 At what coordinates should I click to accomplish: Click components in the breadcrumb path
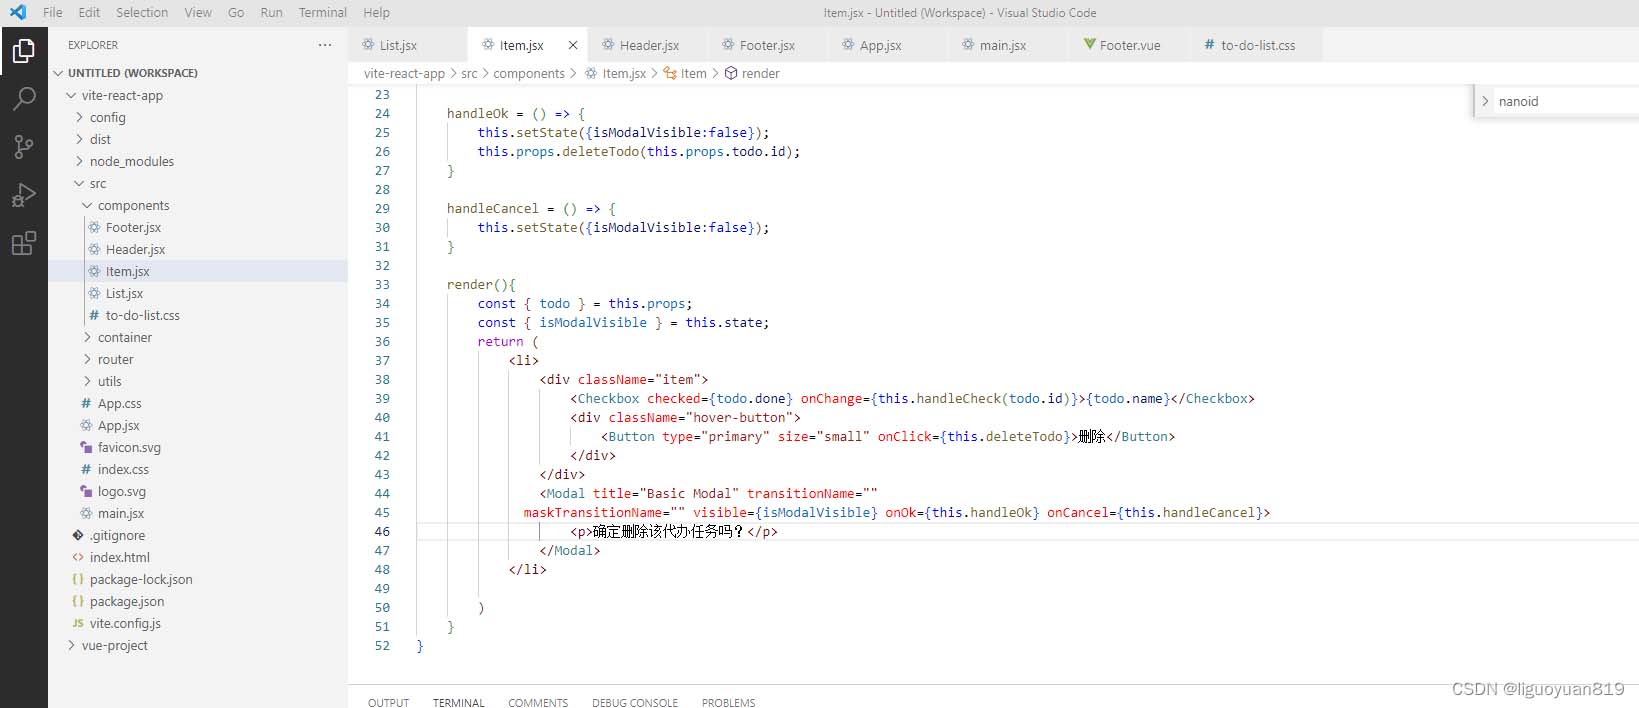(x=528, y=73)
